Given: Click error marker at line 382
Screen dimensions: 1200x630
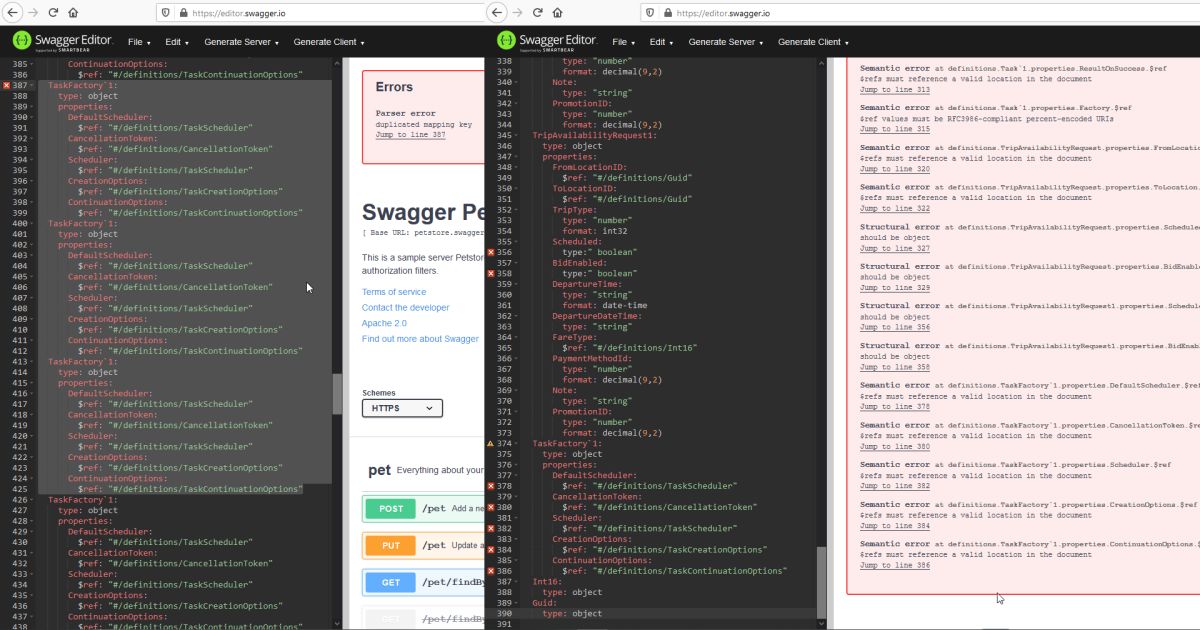Looking at the screenshot, I should pos(491,528).
